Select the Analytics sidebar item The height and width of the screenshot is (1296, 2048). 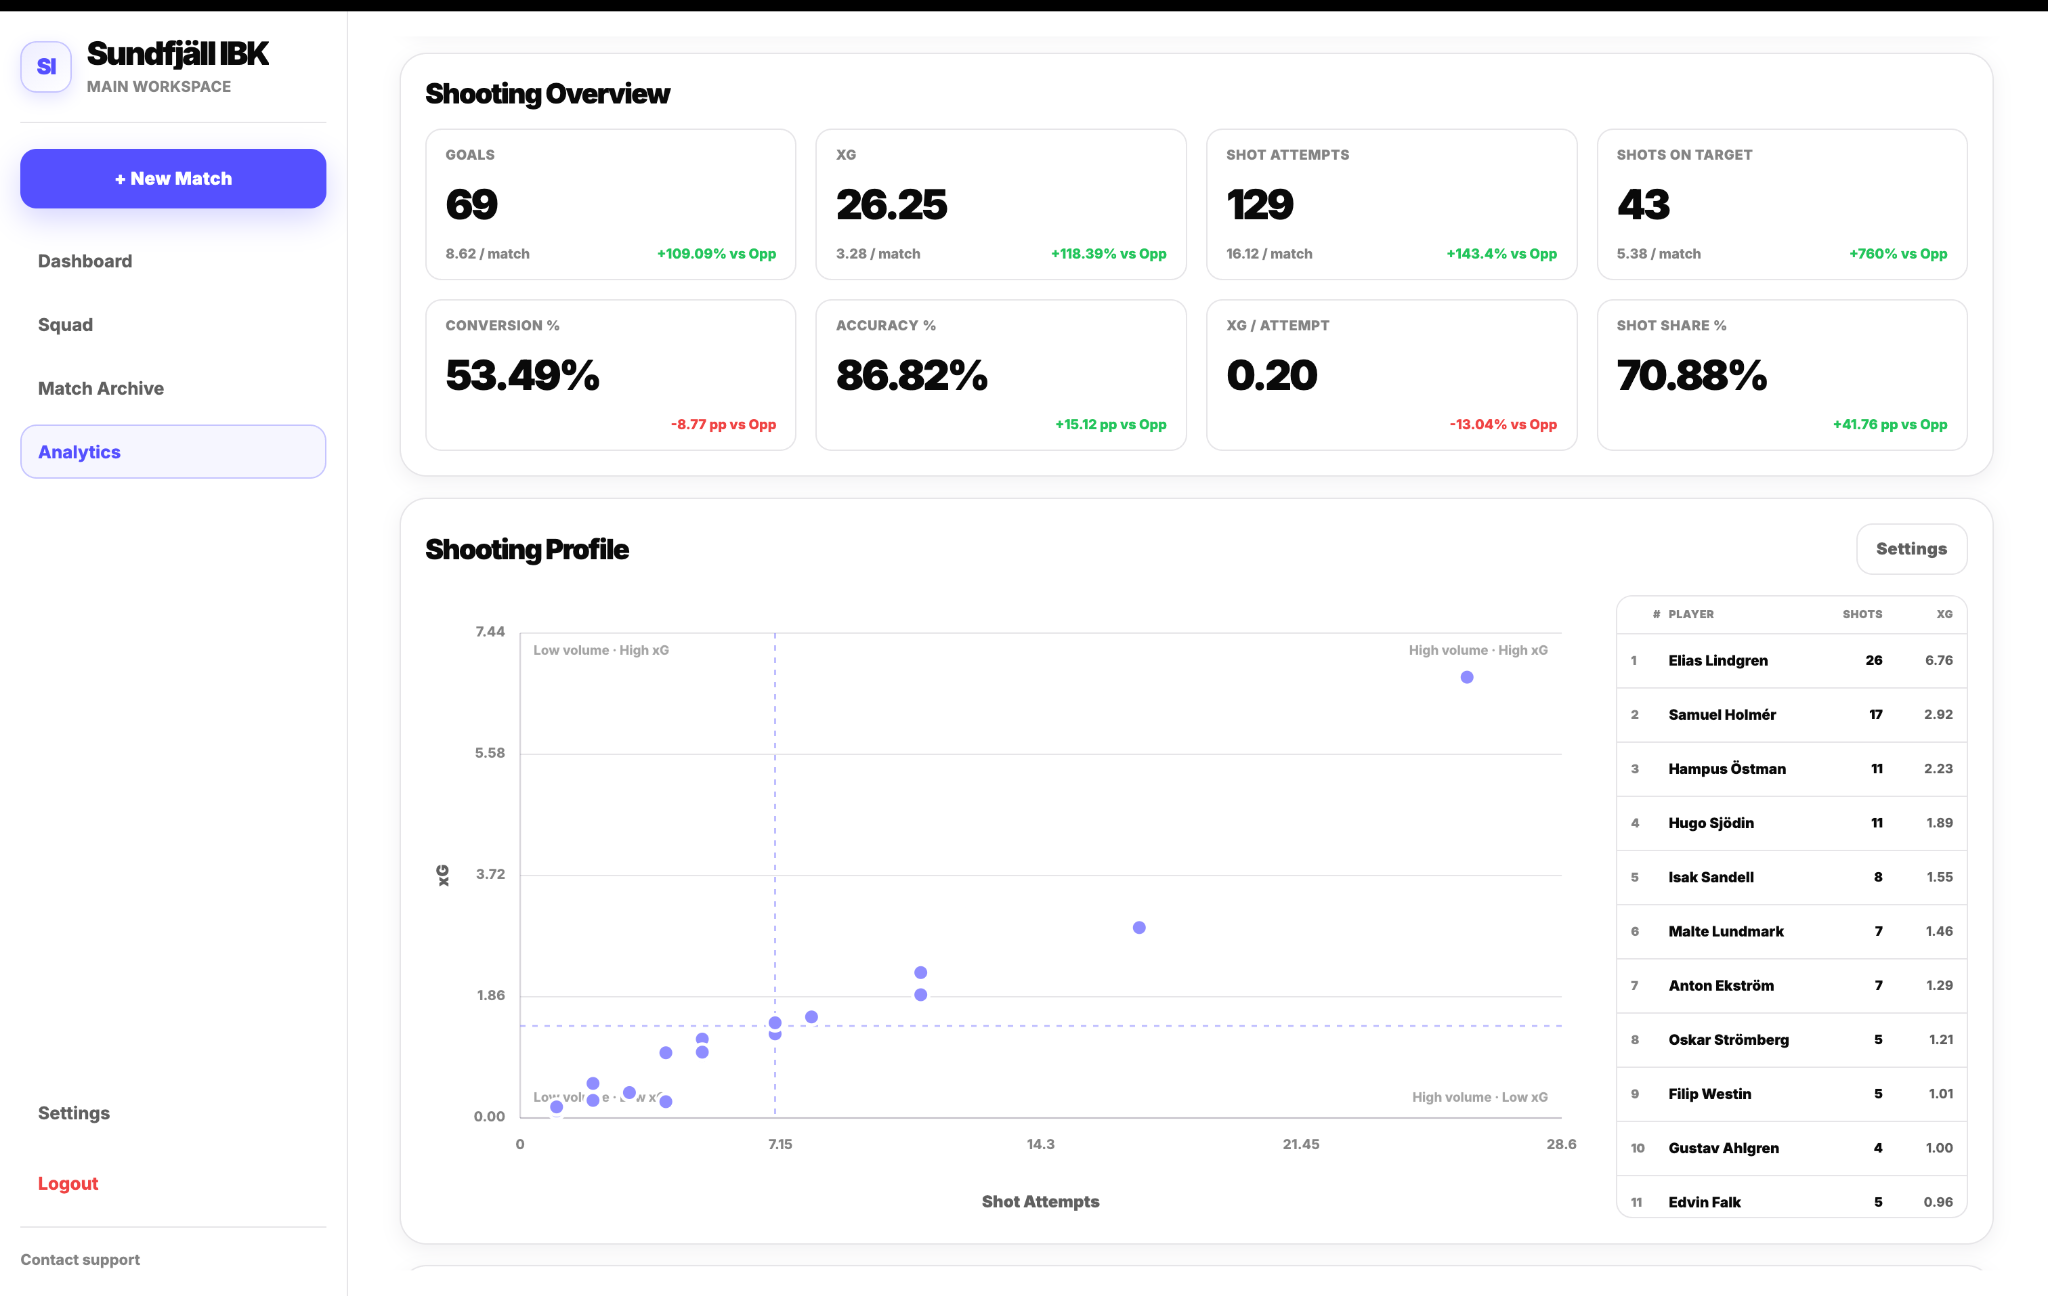(x=173, y=452)
